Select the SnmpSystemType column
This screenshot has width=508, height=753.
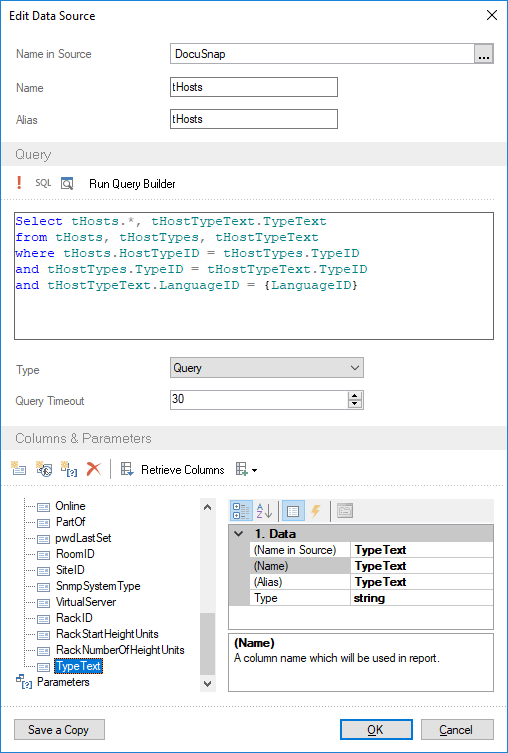[x=98, y=586]
